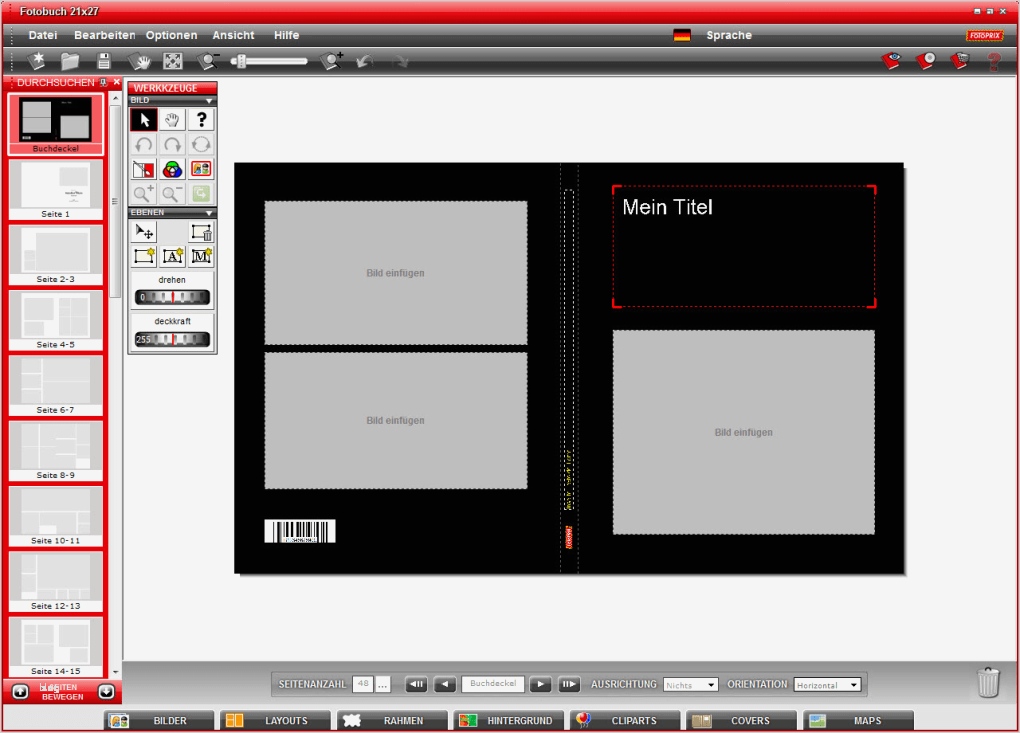The height and width of the screenshot is (733, 1020).
Task: Open the Bearbeiten menu
Action: (104, 35)
